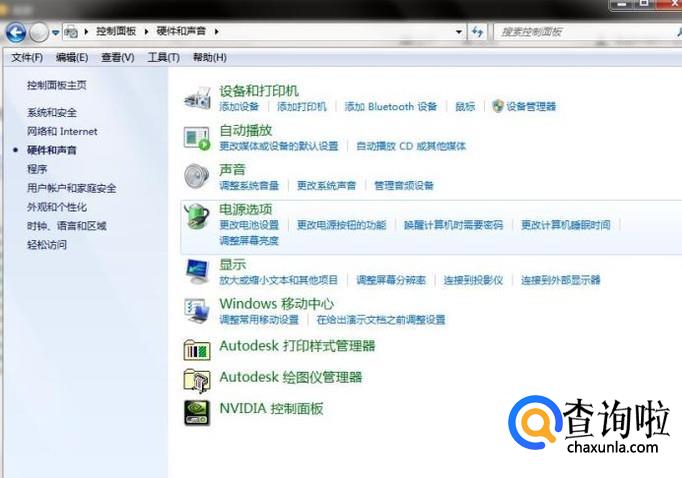This screenshot has height=478, width=682.
Task: Open 外观和个性化 in sidebar
Action: tap(57, 207)
